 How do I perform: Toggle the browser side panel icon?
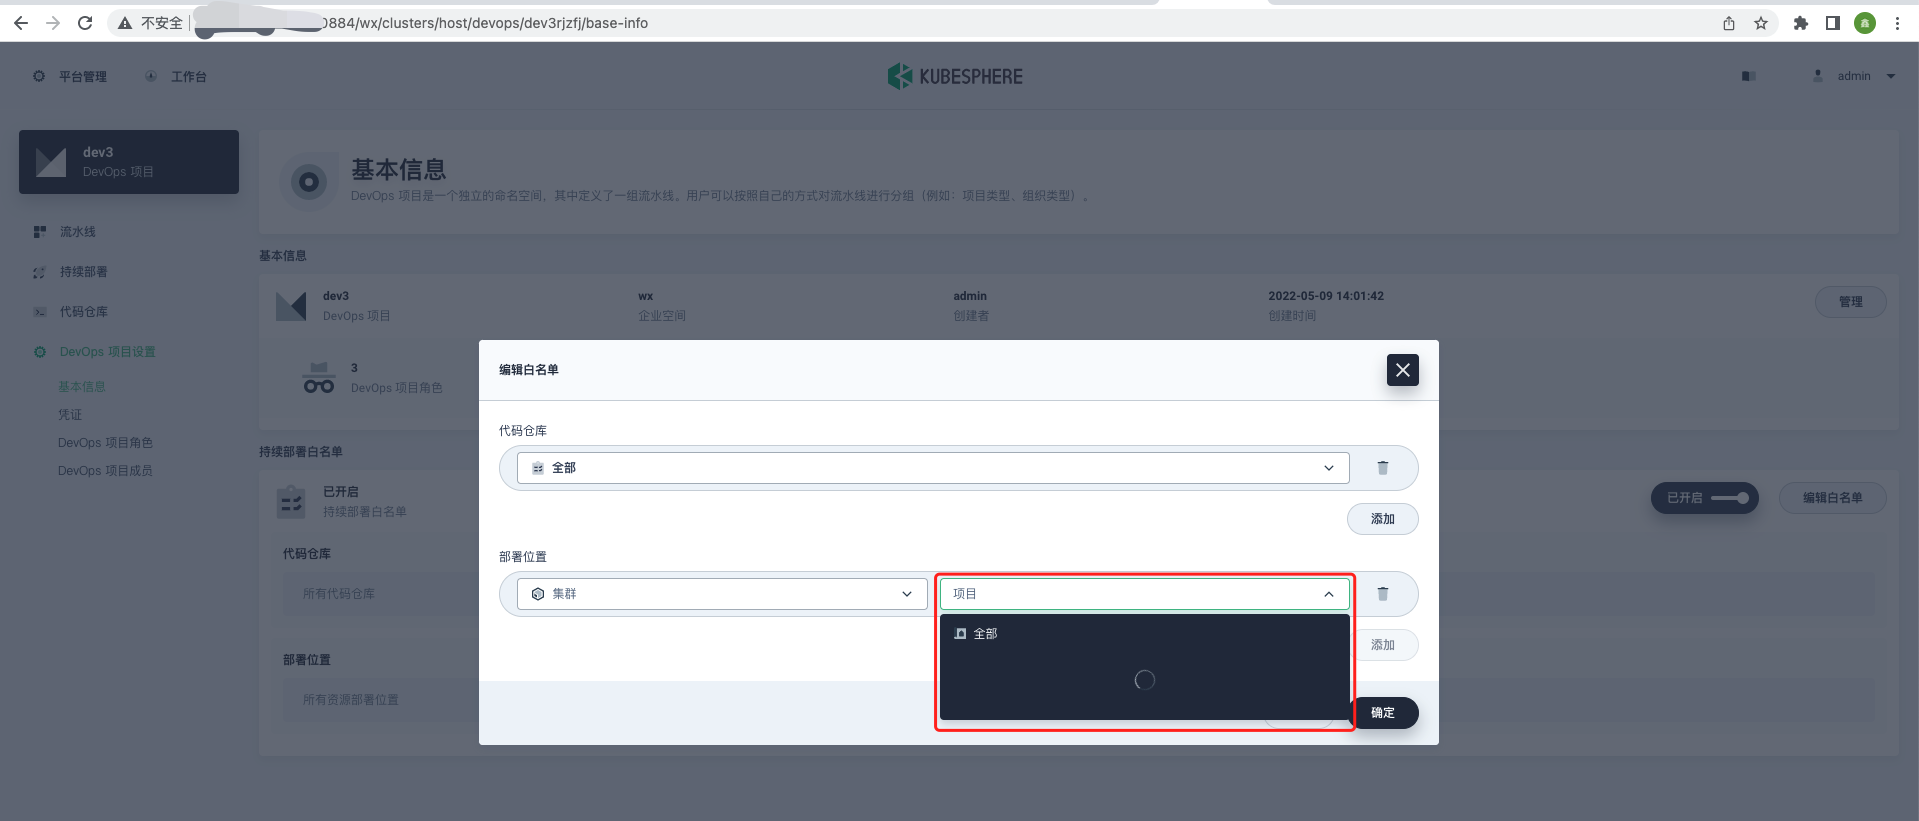1833,23
